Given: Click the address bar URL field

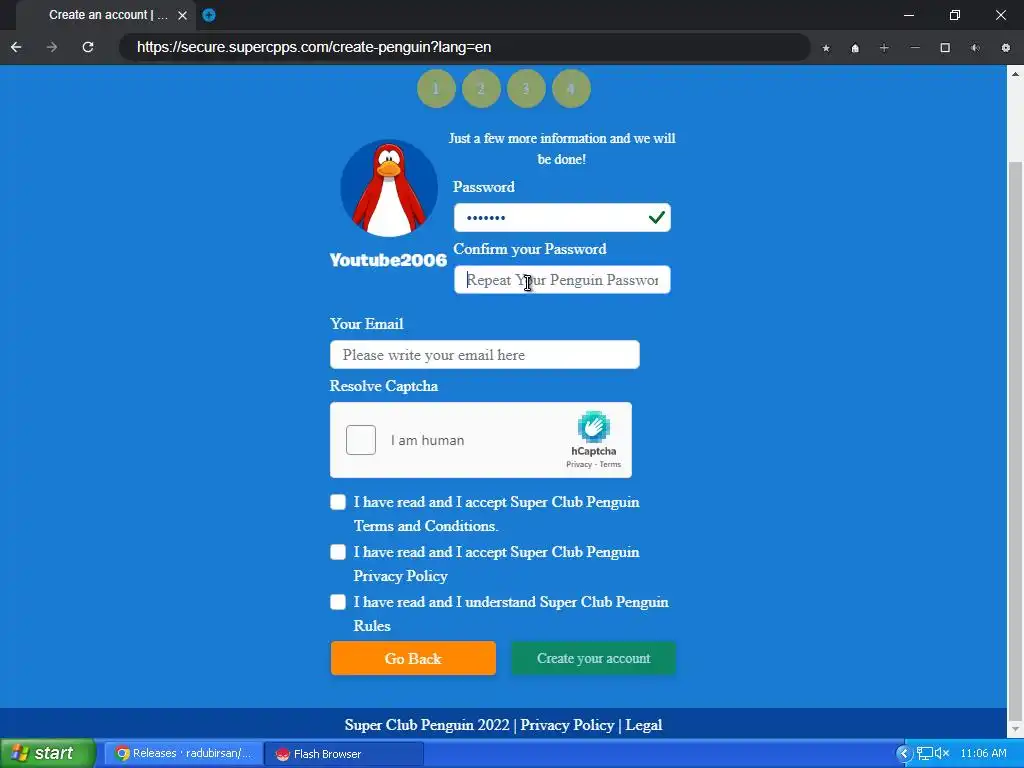Looking at the screenshot, I should 465,47.
